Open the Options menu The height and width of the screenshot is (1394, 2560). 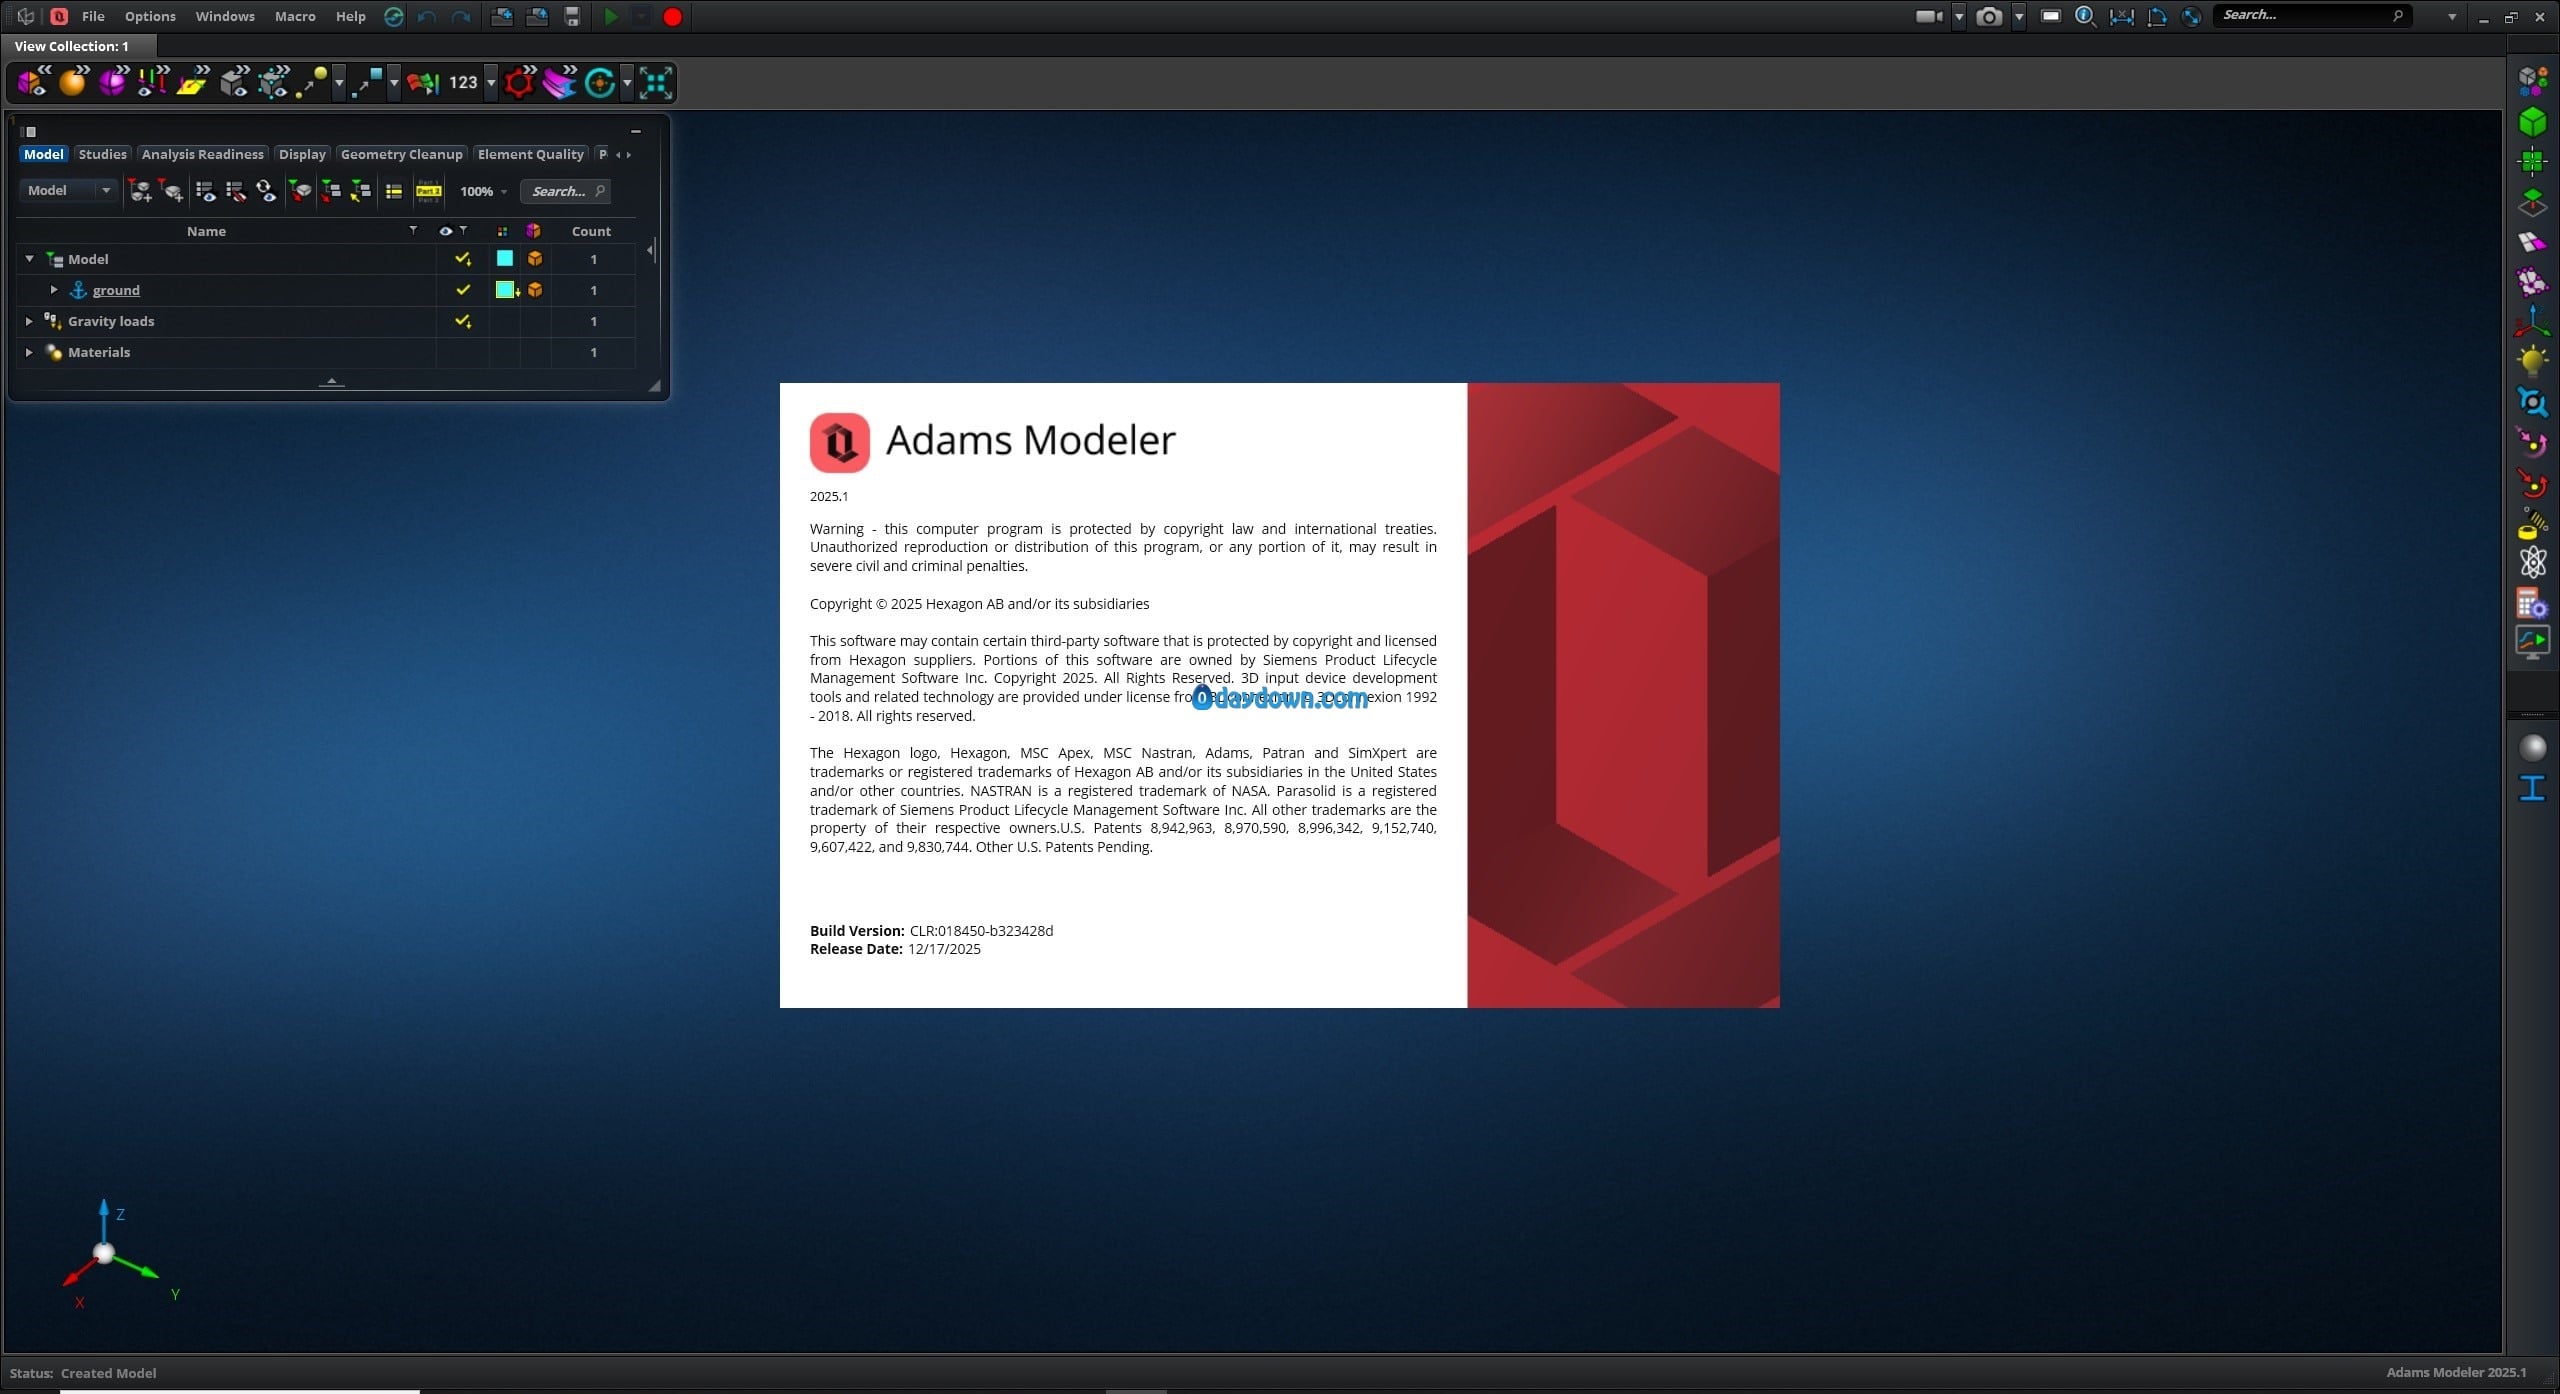click(x=150, y=17)
